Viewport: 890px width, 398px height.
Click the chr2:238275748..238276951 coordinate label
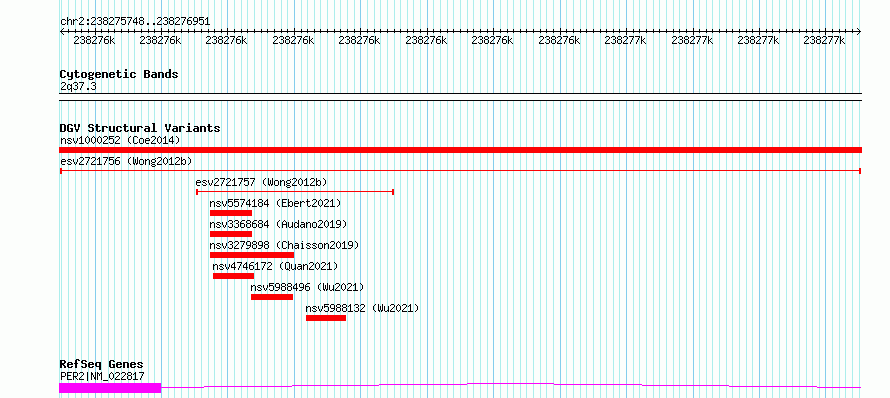click(x=135, y=22)
